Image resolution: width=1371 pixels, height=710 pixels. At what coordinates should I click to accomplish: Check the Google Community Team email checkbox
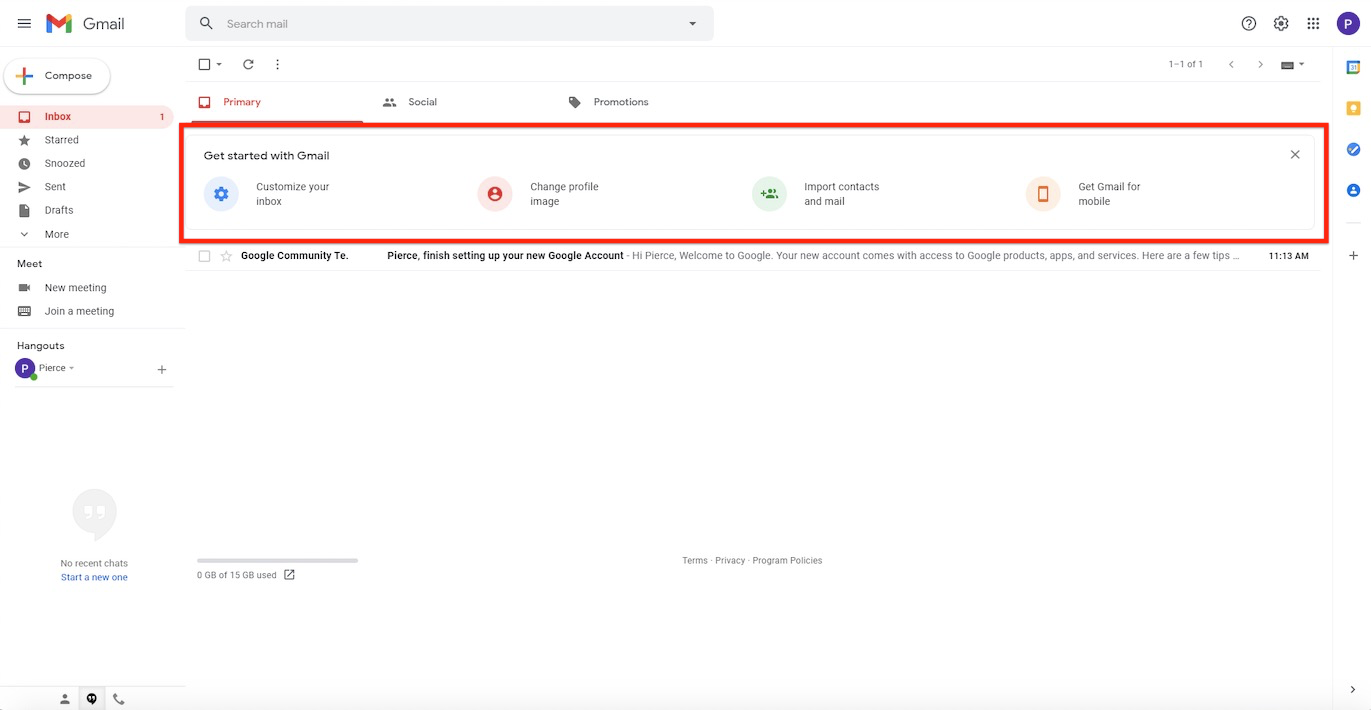[203, 255]
